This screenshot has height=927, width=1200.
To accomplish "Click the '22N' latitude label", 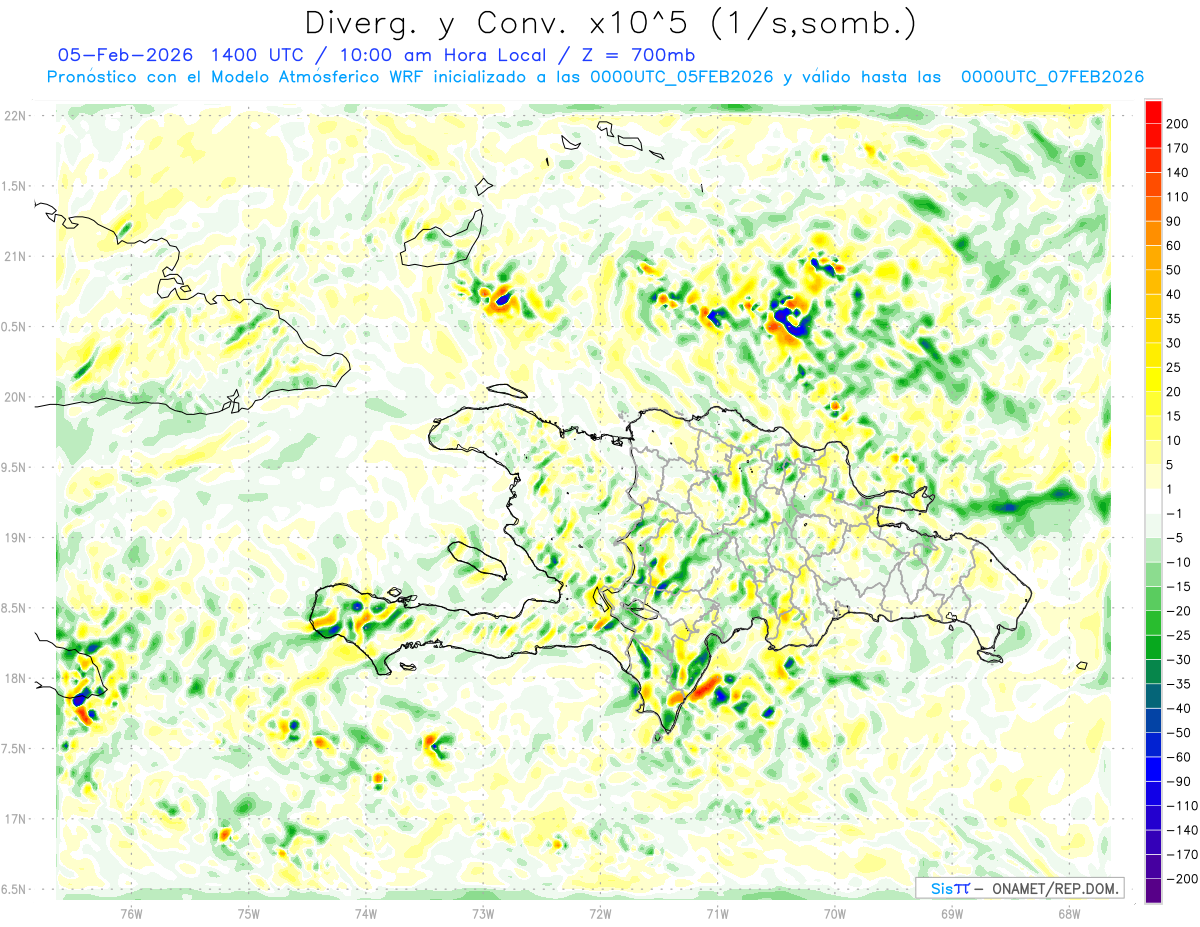I will (x=14, y=116).
